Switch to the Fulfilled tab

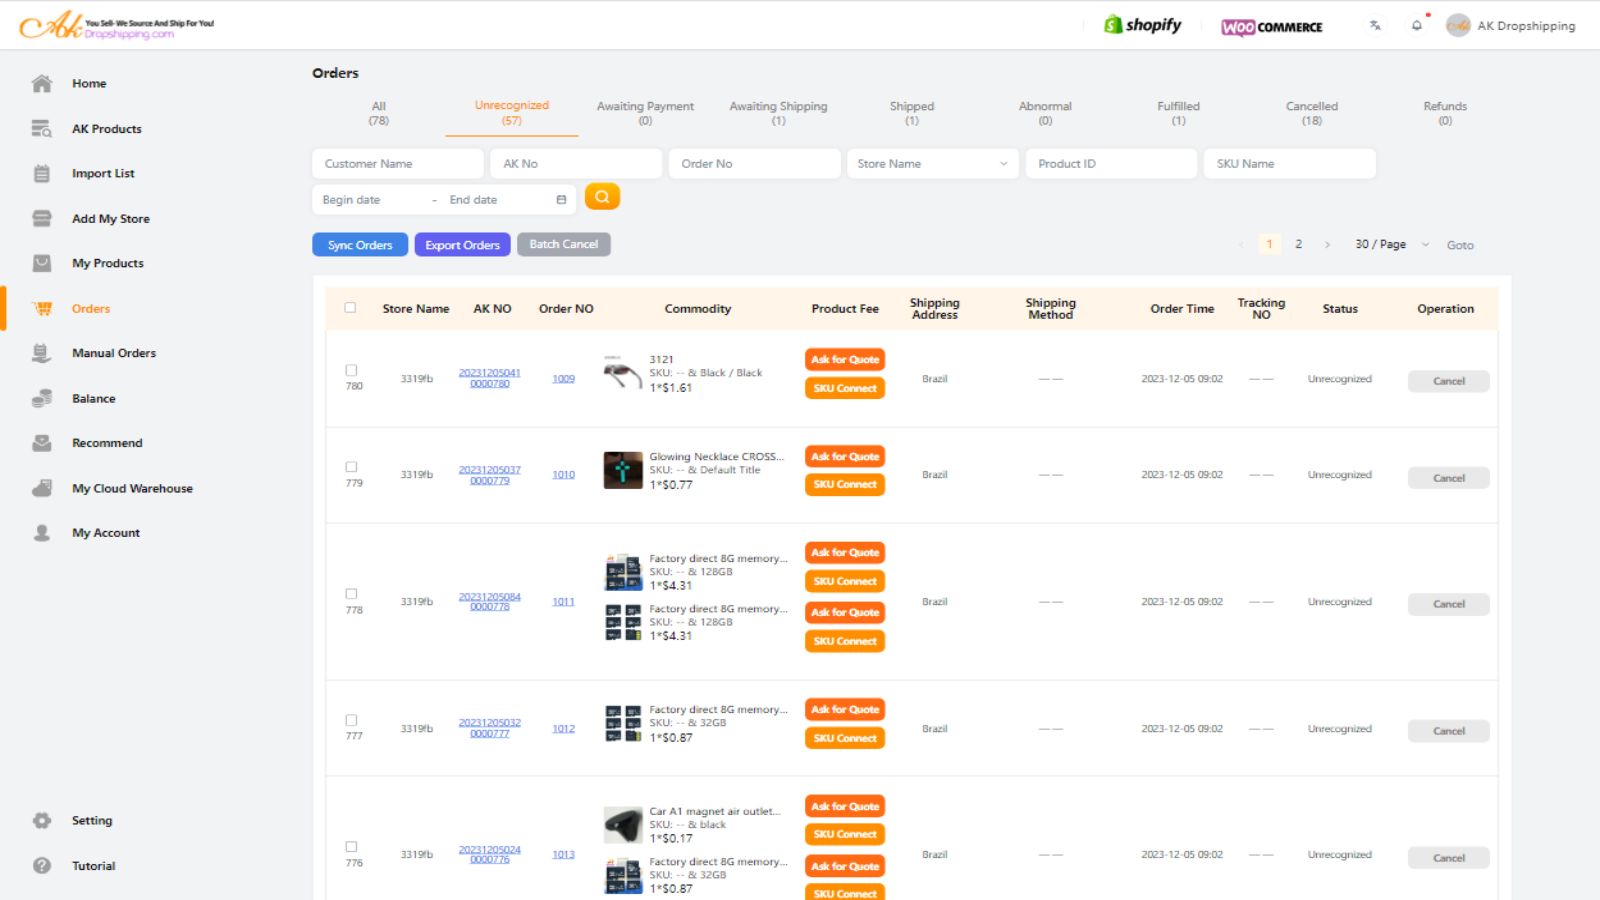tap(1178, 113)
